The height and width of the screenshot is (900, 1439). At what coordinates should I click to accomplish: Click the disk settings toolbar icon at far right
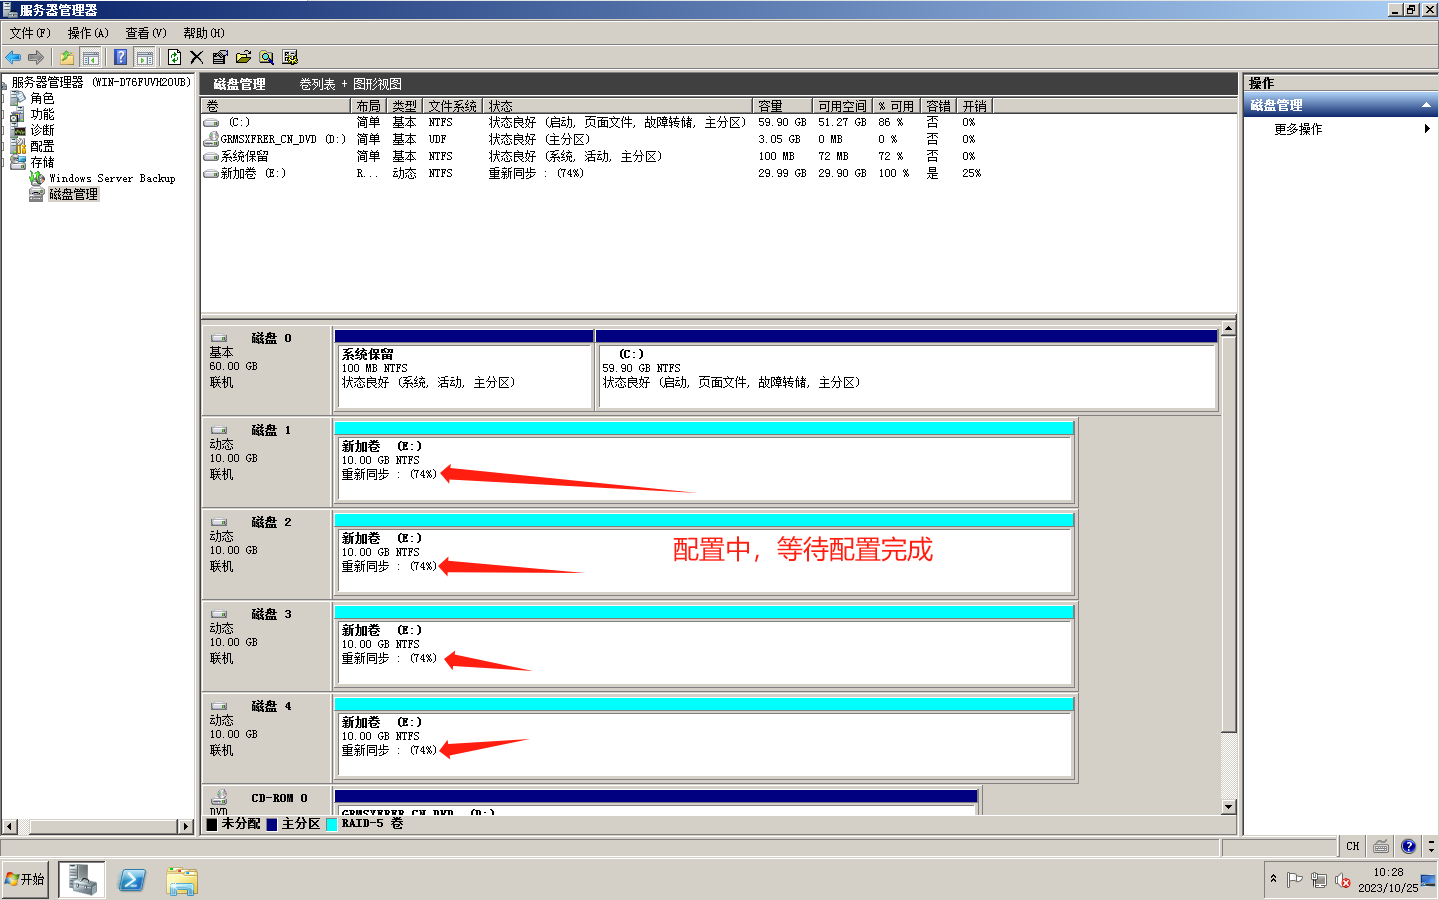coord(290,57)
